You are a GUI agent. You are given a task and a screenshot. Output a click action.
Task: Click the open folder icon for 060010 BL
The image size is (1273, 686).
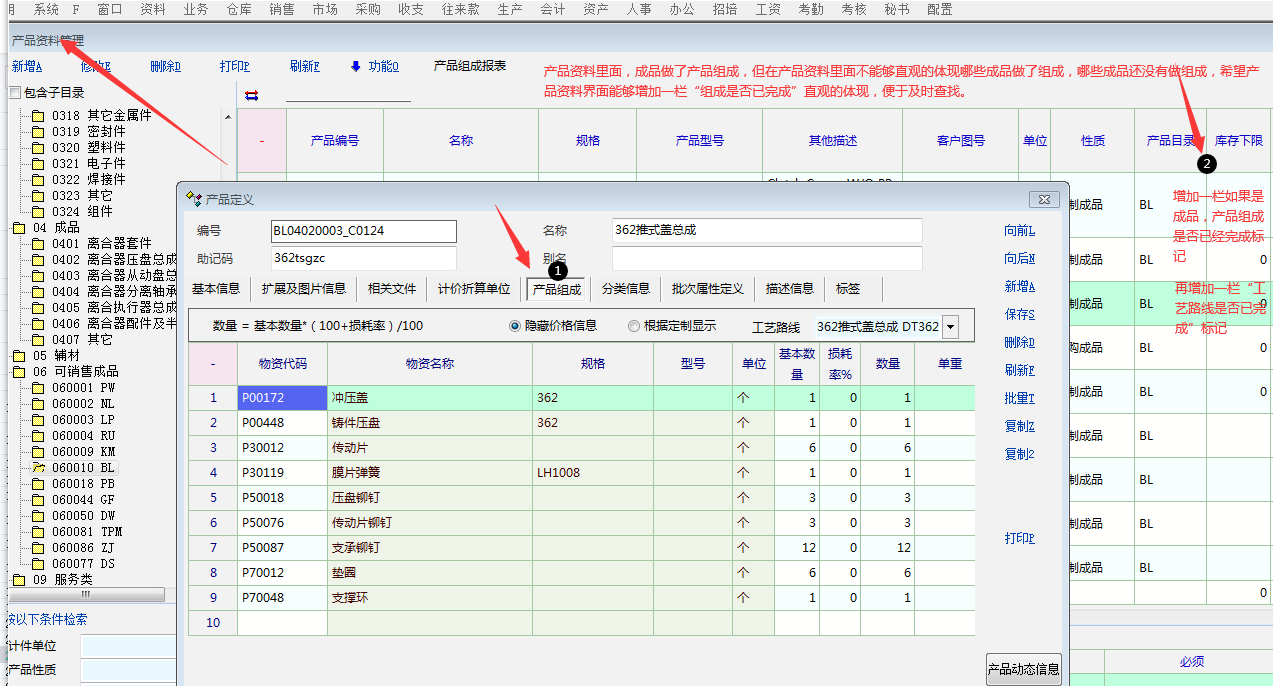38,468
